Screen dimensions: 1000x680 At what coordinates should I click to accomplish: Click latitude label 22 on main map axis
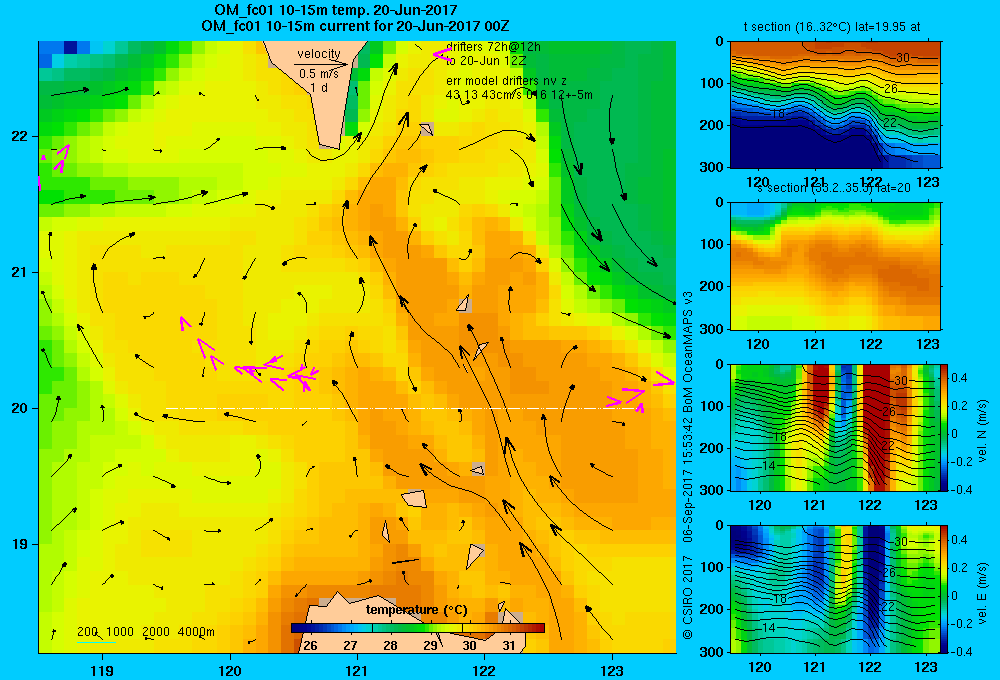(x=18, y=137)
